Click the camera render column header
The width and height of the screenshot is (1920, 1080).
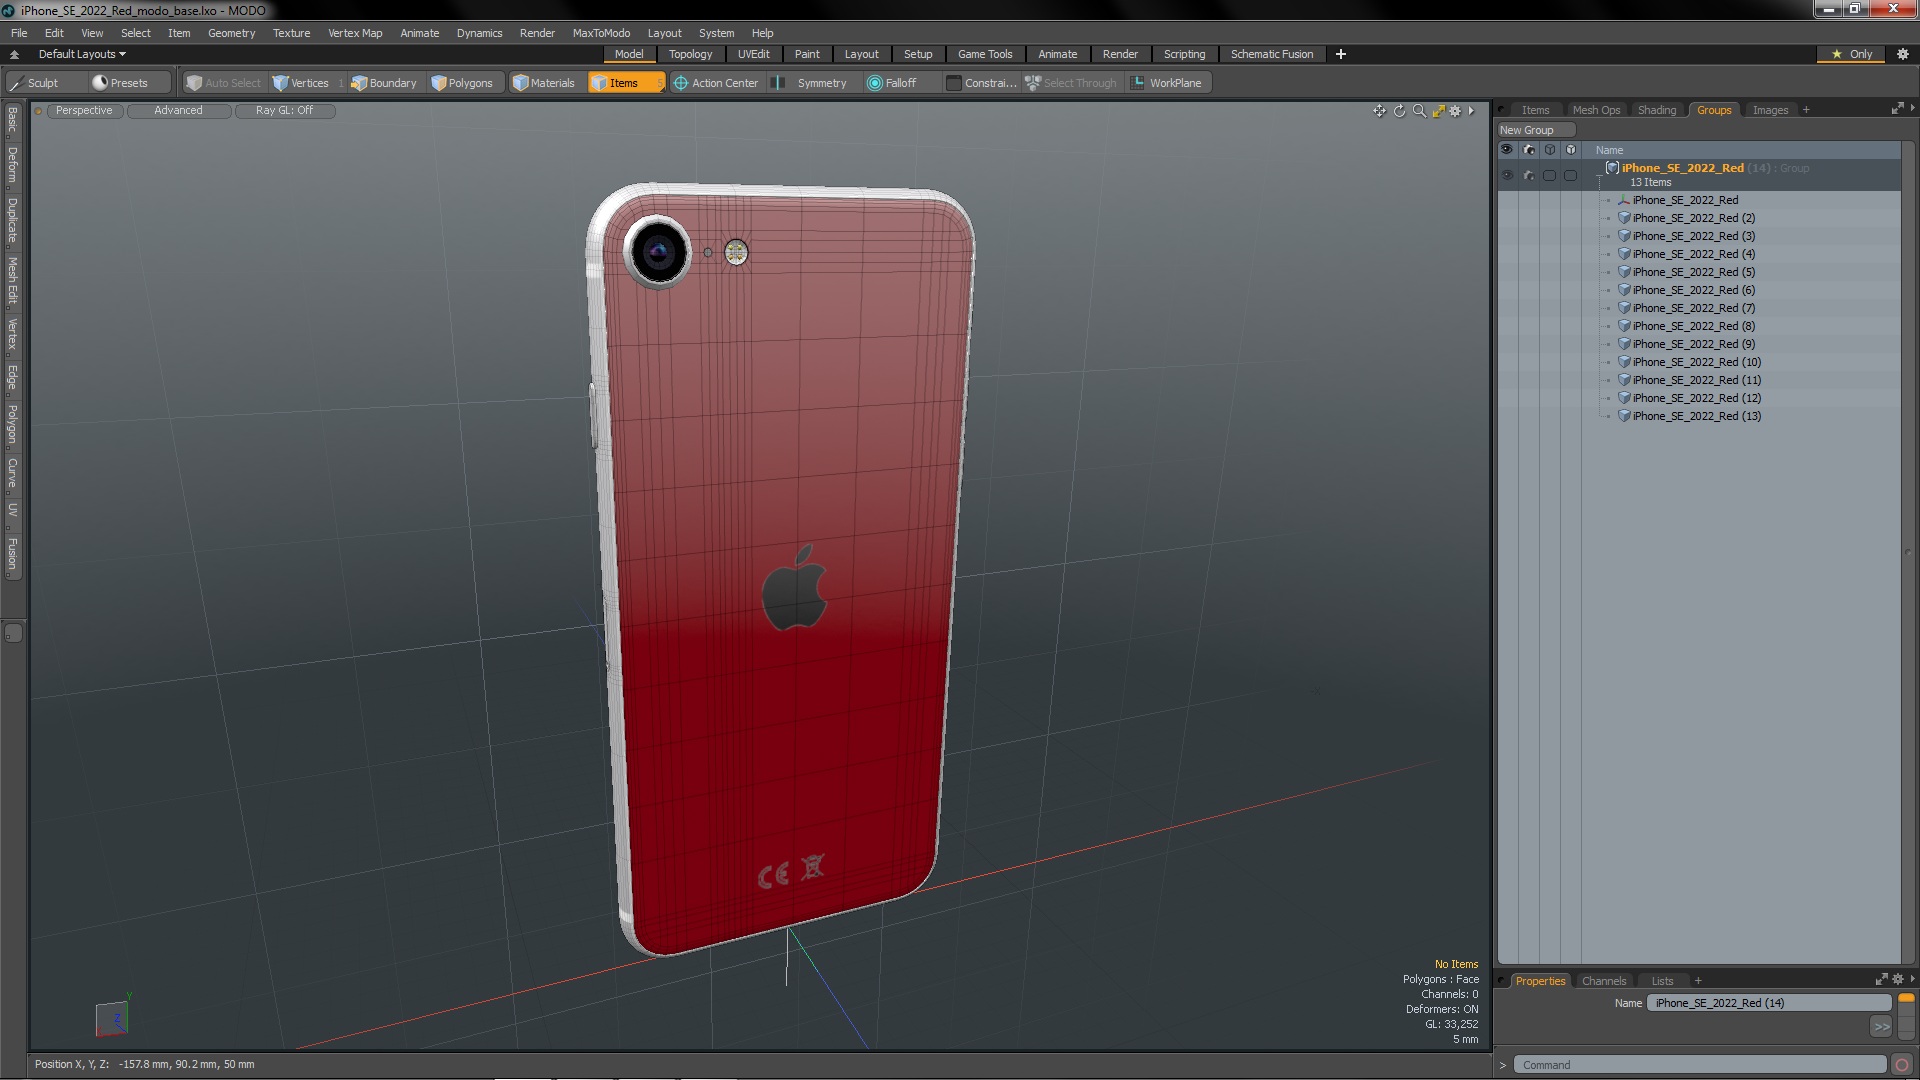pos(1529,150)
